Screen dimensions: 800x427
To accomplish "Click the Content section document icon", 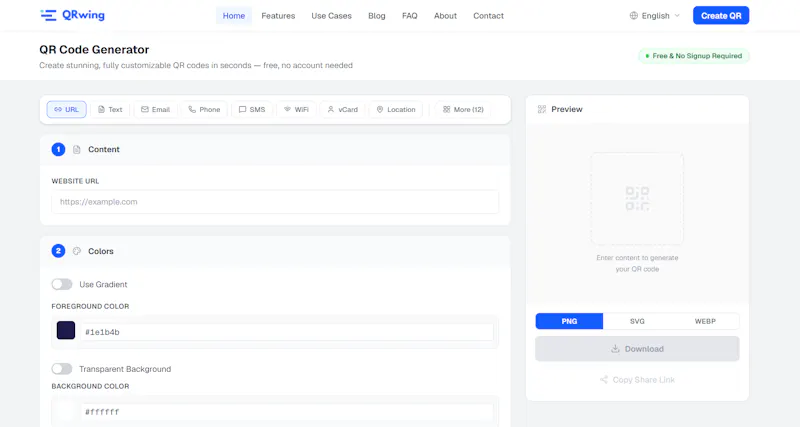I will coord(77,149).
